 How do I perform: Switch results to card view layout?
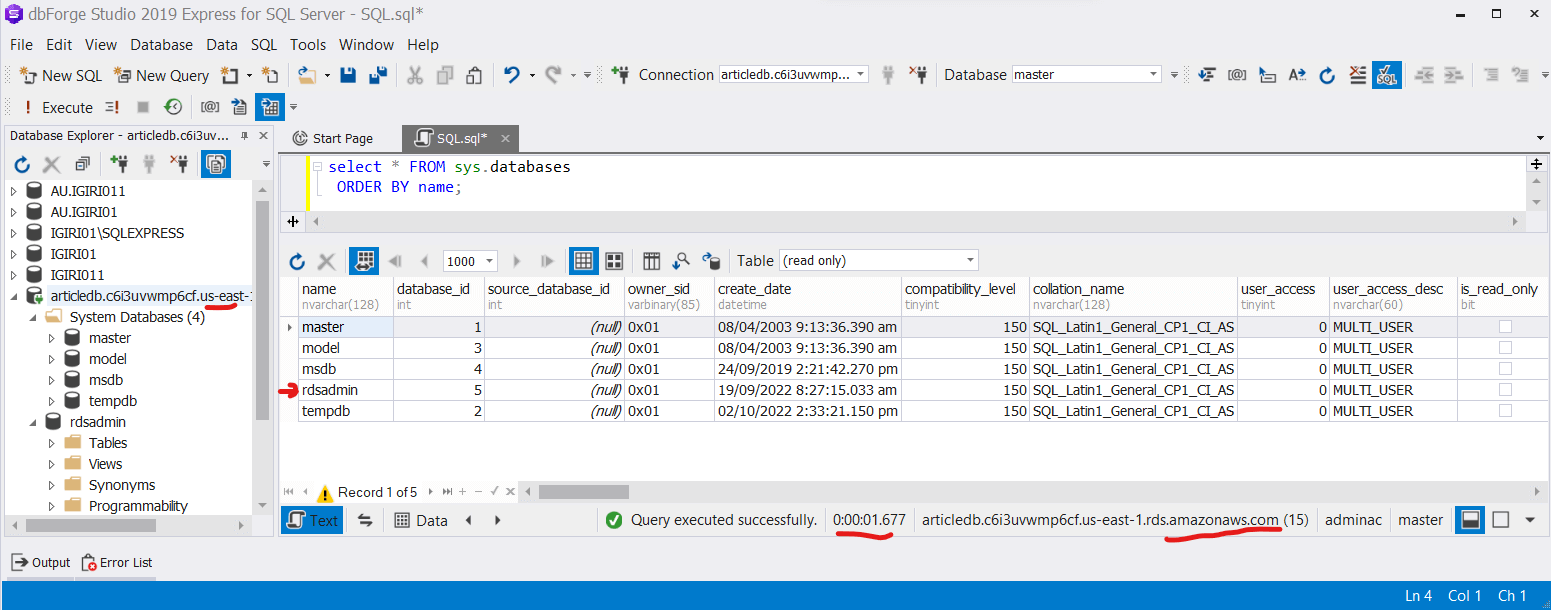[x=614, y=261]
